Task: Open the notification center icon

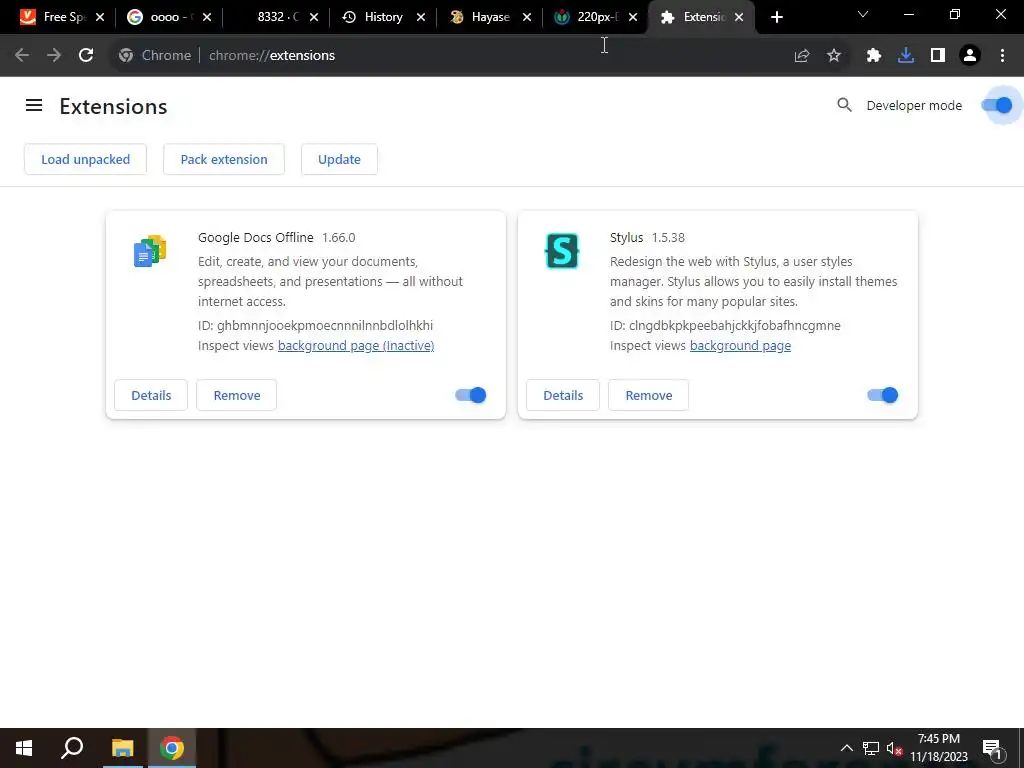Action: [x=992, y=748]
